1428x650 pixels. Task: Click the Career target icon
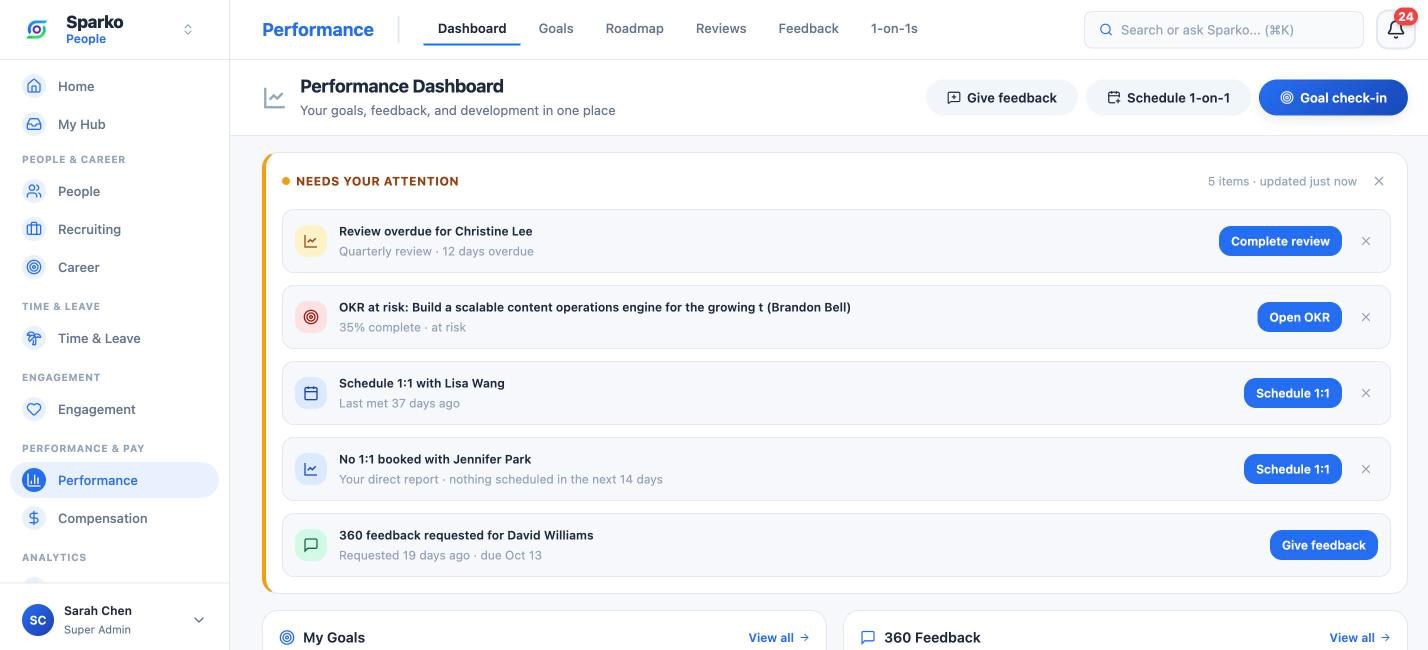34,267
